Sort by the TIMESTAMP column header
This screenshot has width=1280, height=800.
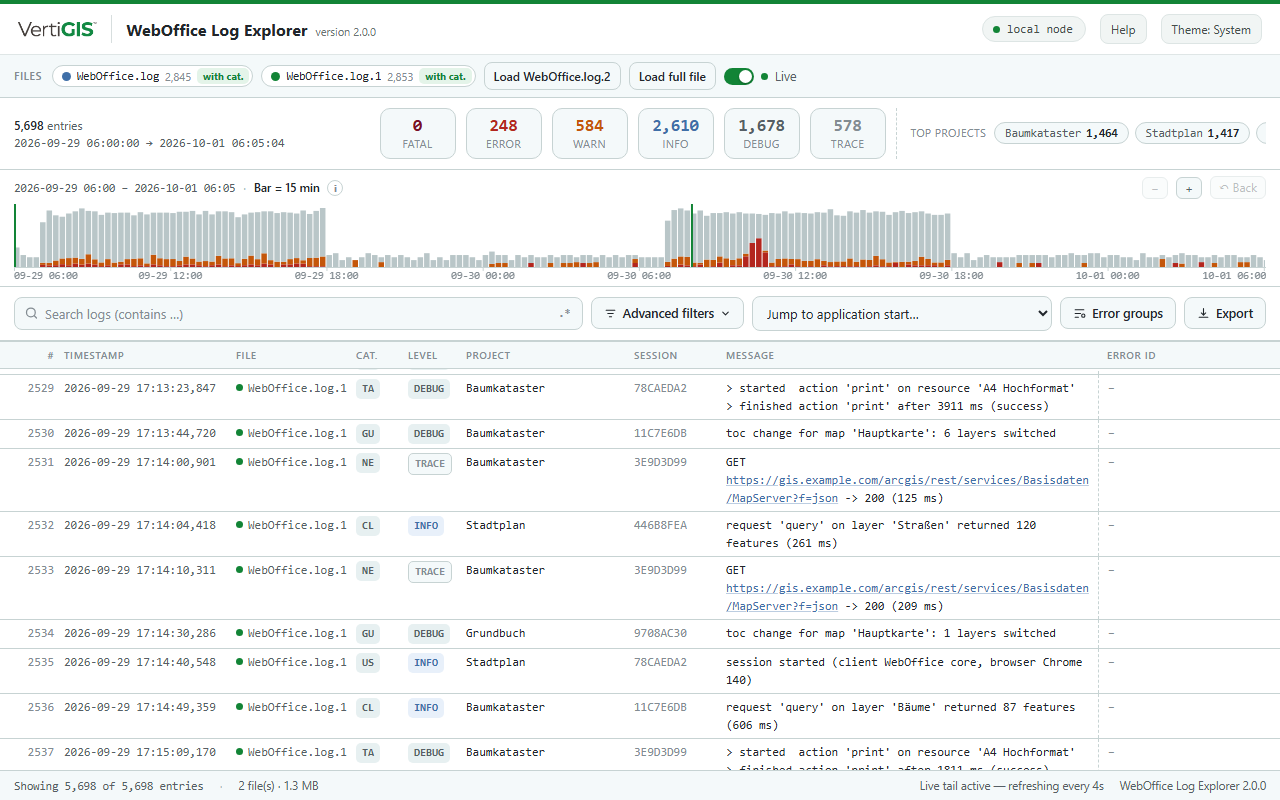(x=94, y=356)
